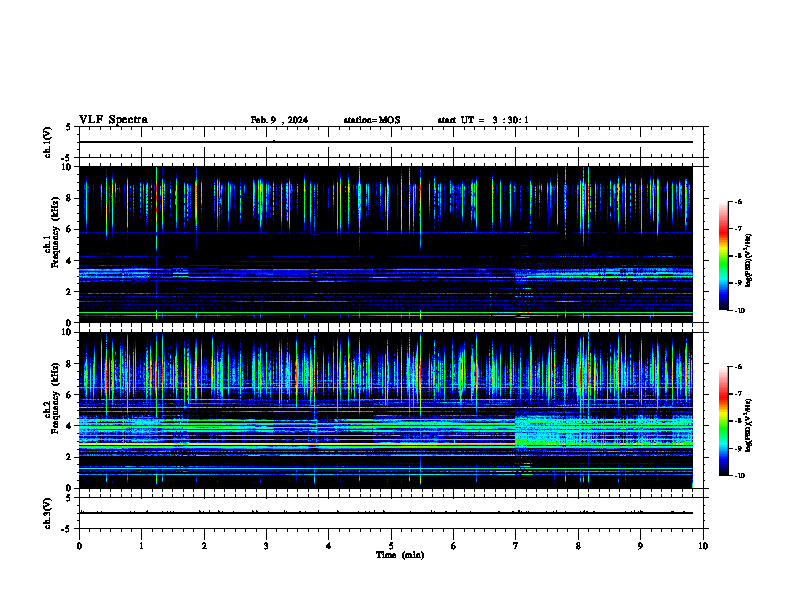Click the upper colorbar's log(PSD) unit label
792x612 pixels.
pyautogui.click(x=749, y=260)
